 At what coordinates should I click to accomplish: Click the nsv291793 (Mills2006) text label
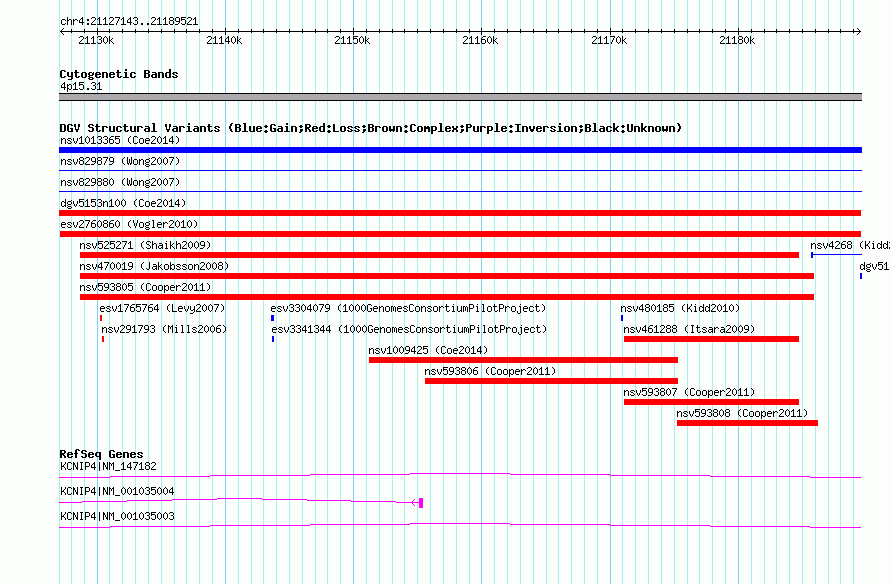coord(164,329)
